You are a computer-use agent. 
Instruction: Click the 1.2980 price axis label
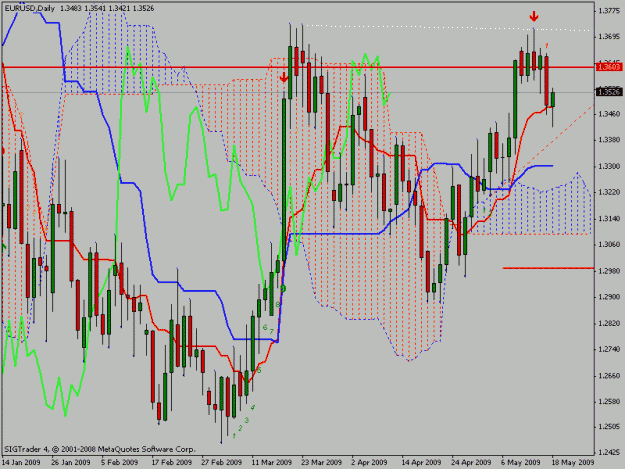(x=609, y=271)
